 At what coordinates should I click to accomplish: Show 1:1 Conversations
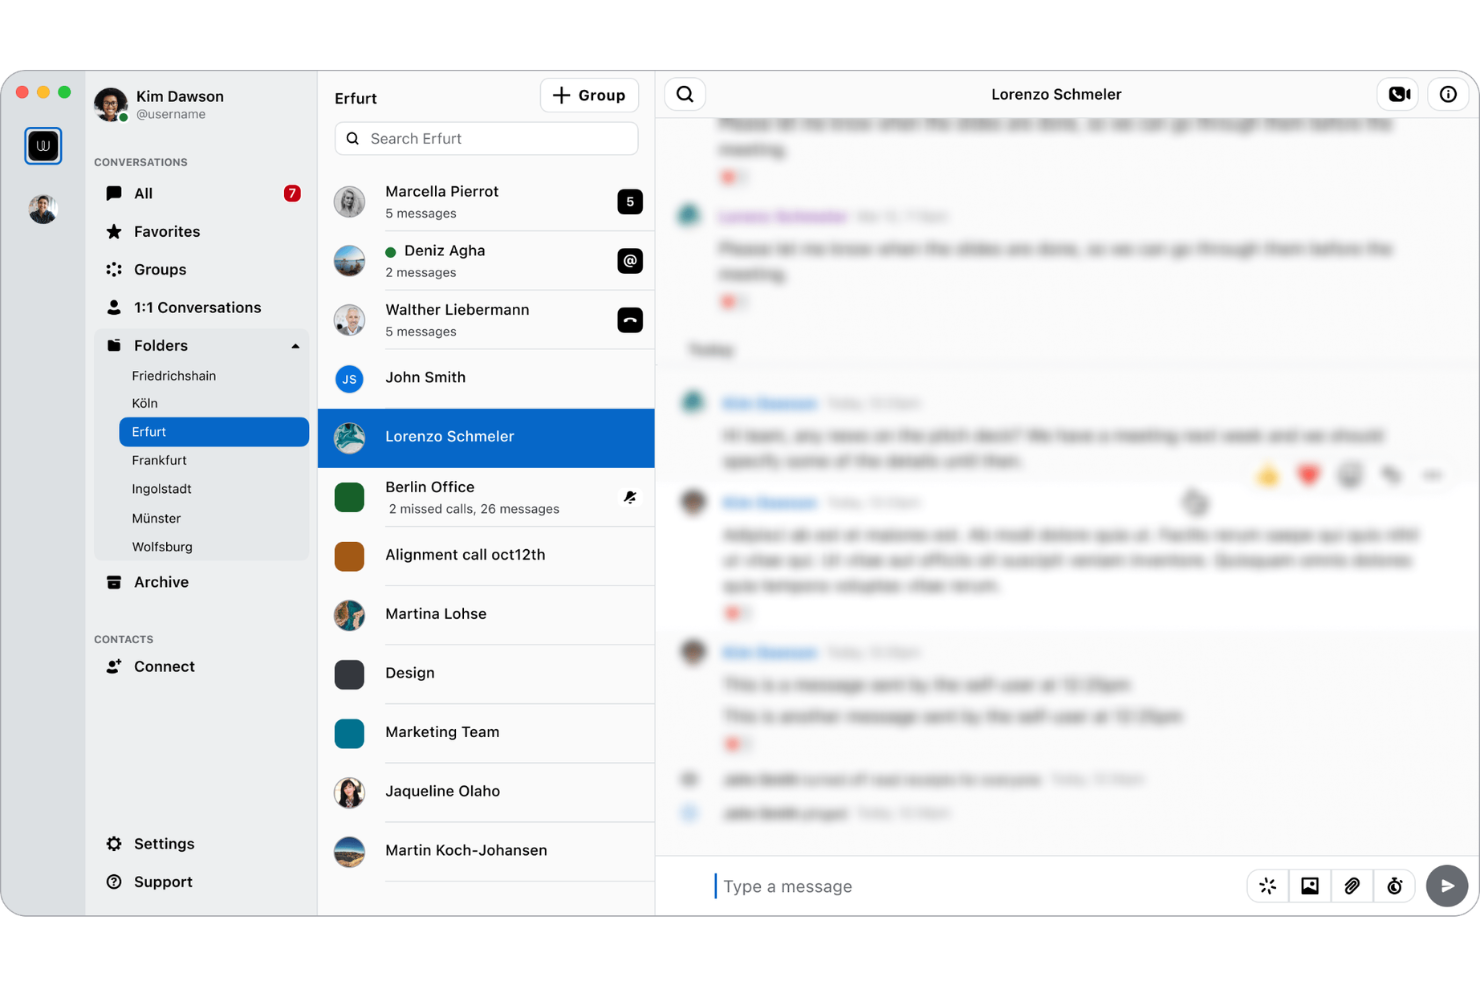point(198,307)
